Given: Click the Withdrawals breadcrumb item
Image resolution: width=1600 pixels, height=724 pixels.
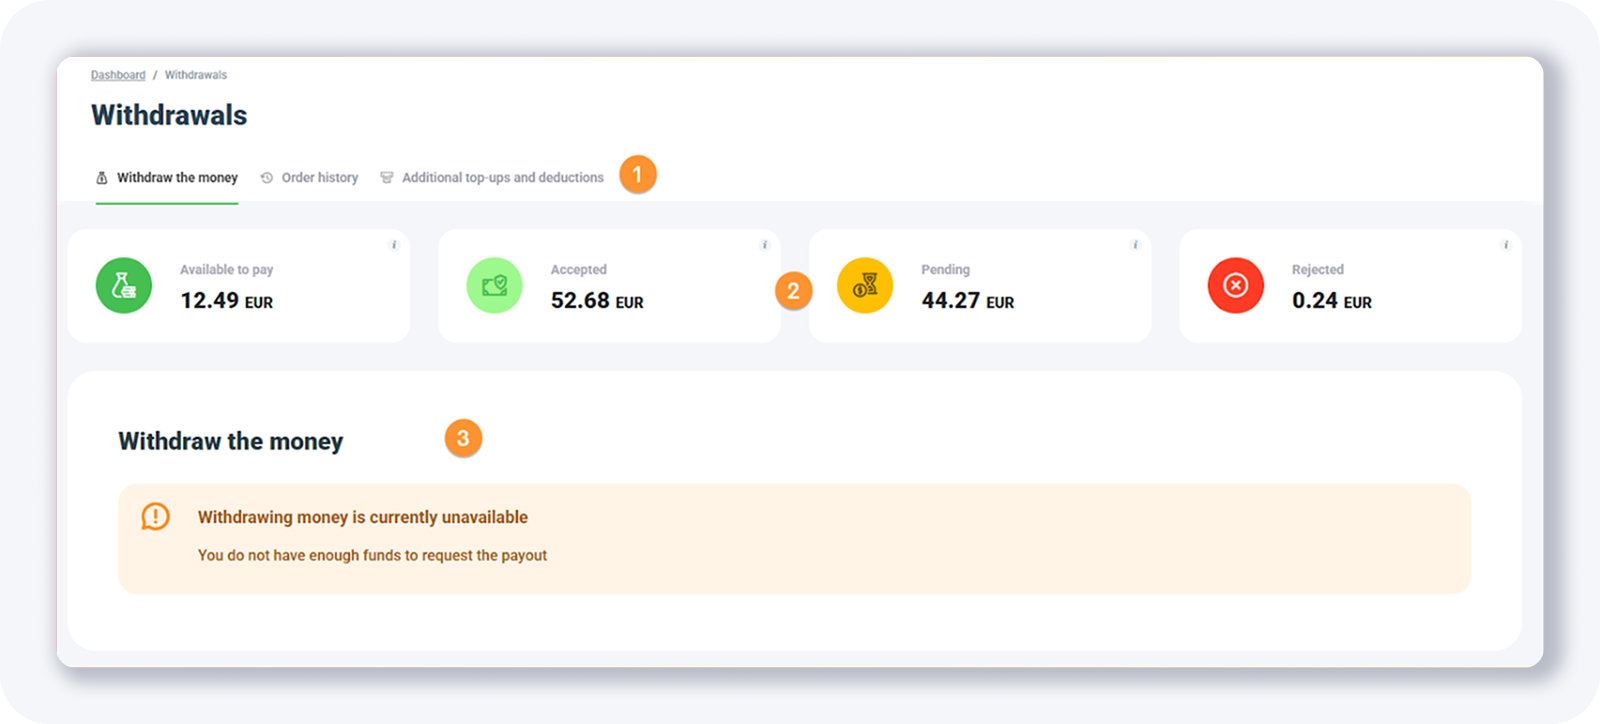Looking at the screenshot, I should (196, 75).
